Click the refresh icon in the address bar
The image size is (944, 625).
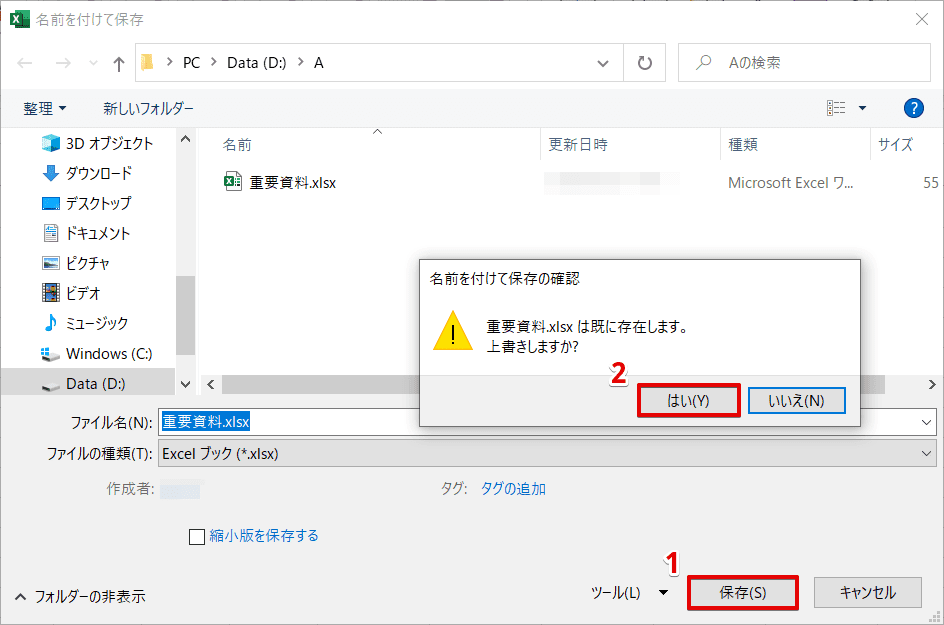[x=644, y=62]
